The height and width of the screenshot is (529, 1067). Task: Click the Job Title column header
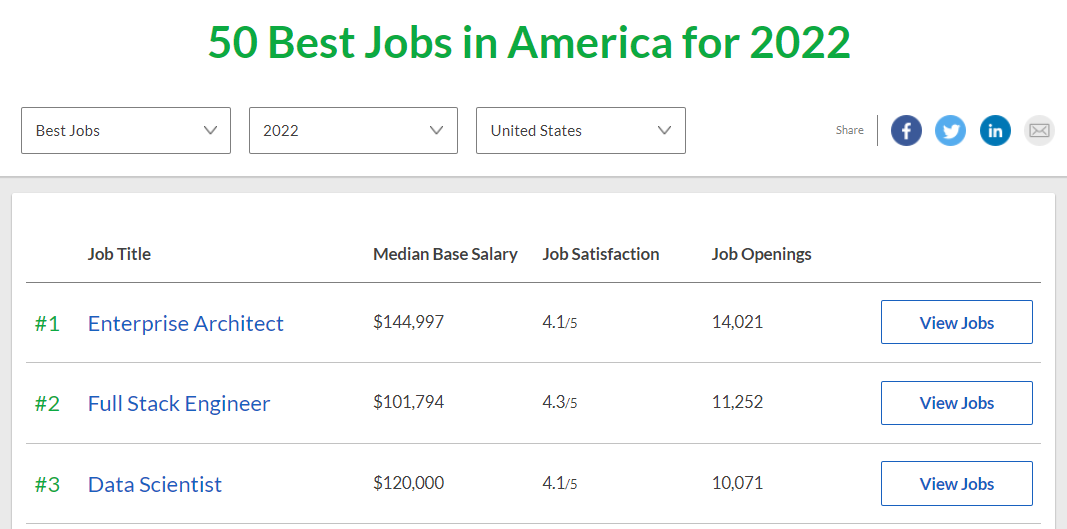pos(119,254)
